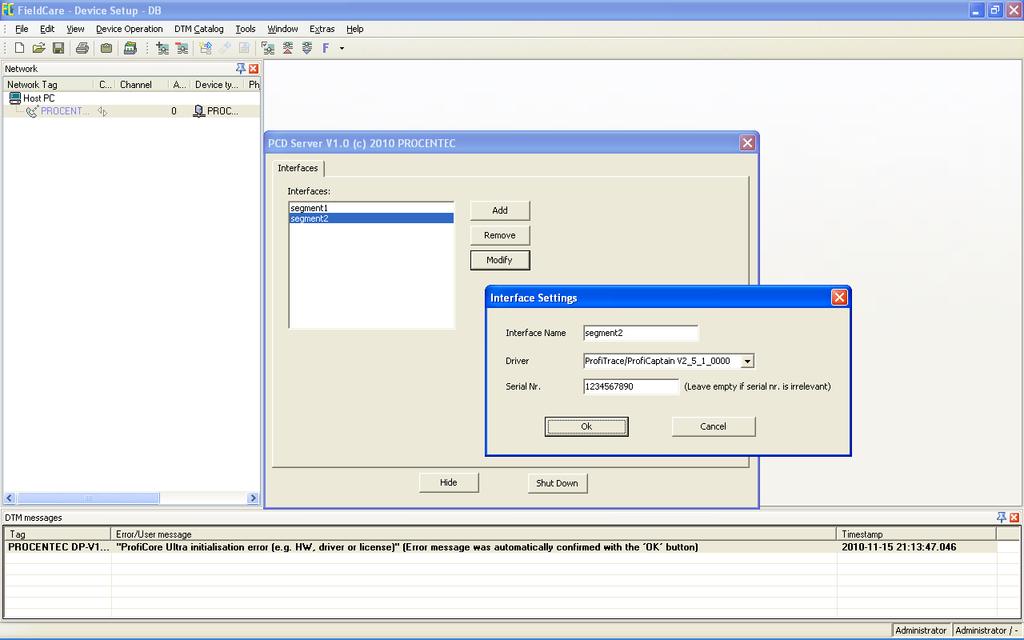The width and height of the screenshot is (1024, 640).
Task: Close the DTM messages panel
Action: click(1014, 517)
